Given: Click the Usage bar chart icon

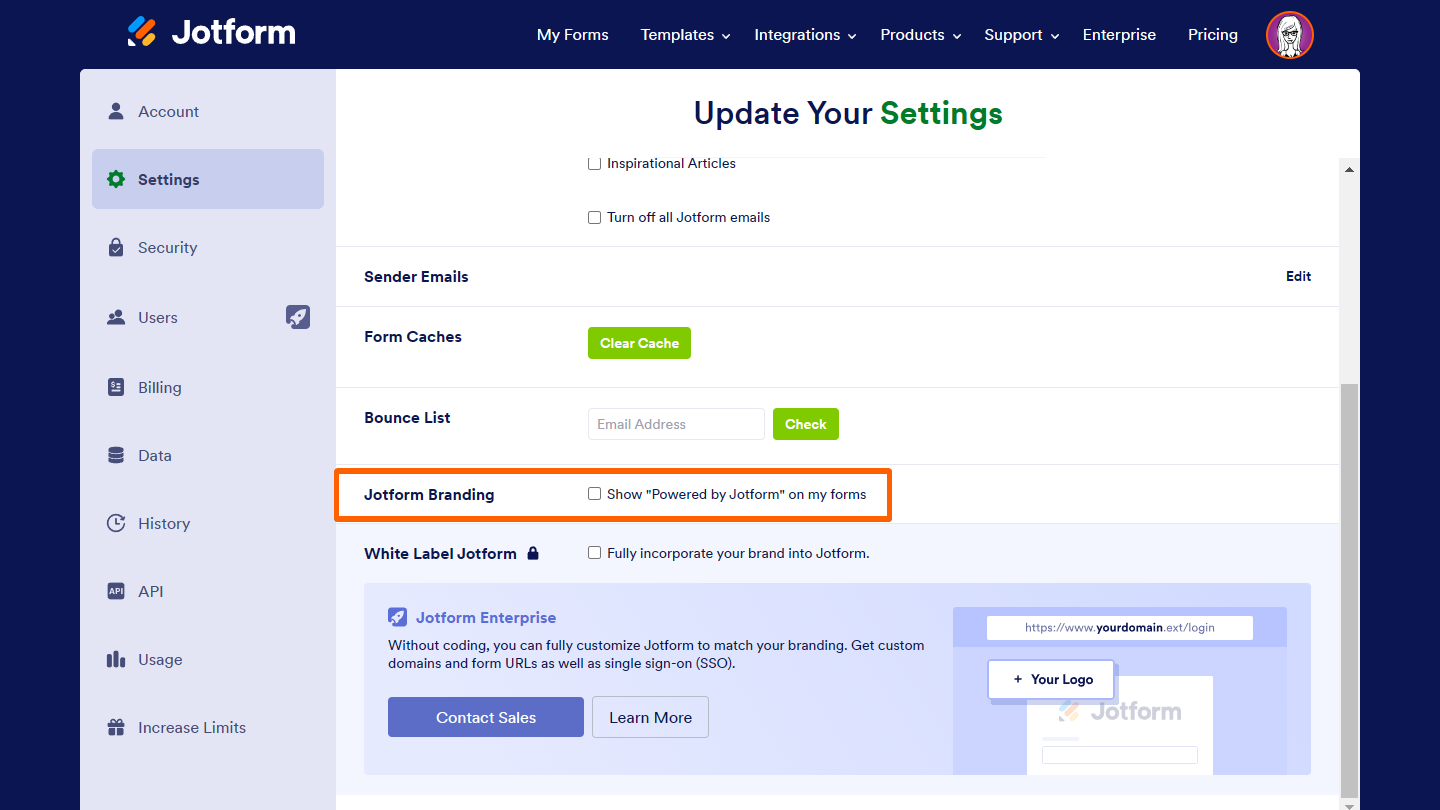Looking at the screenshot, I should click(x=116, y=659).
